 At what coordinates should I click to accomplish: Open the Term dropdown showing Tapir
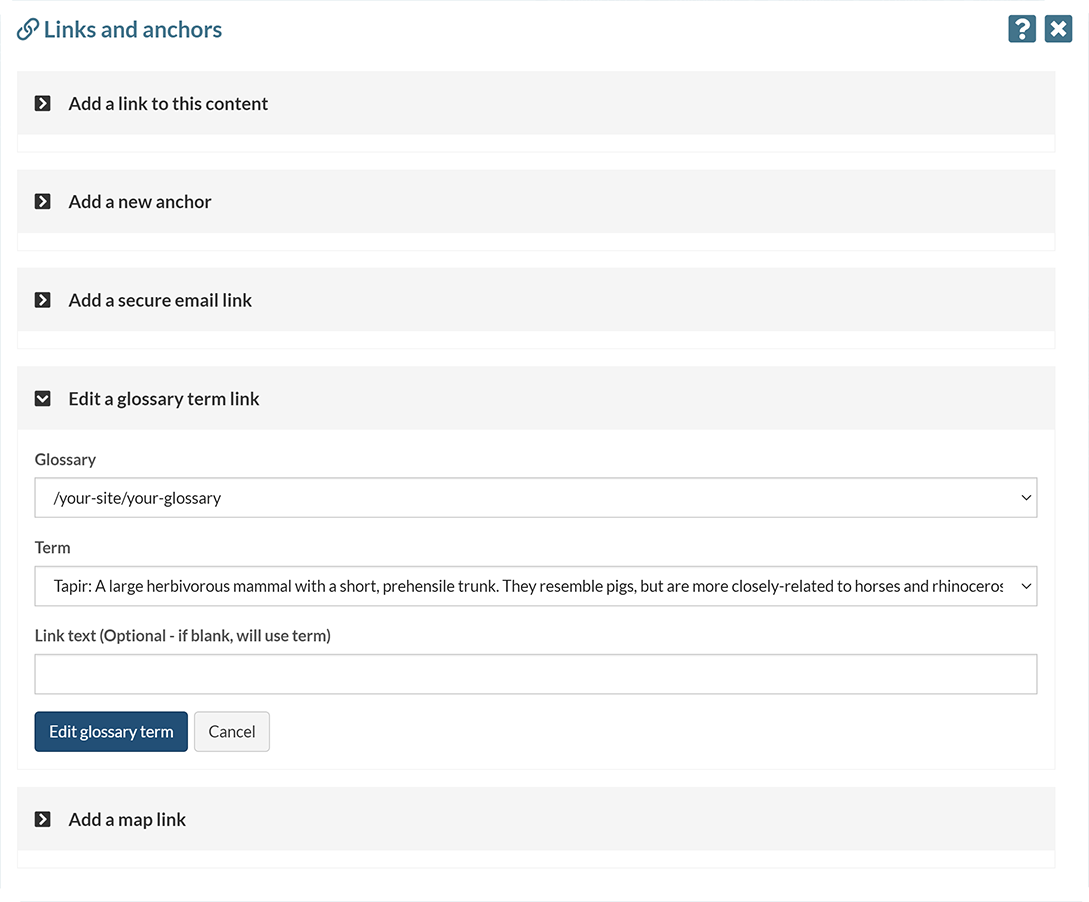click(x=535, y=586)
